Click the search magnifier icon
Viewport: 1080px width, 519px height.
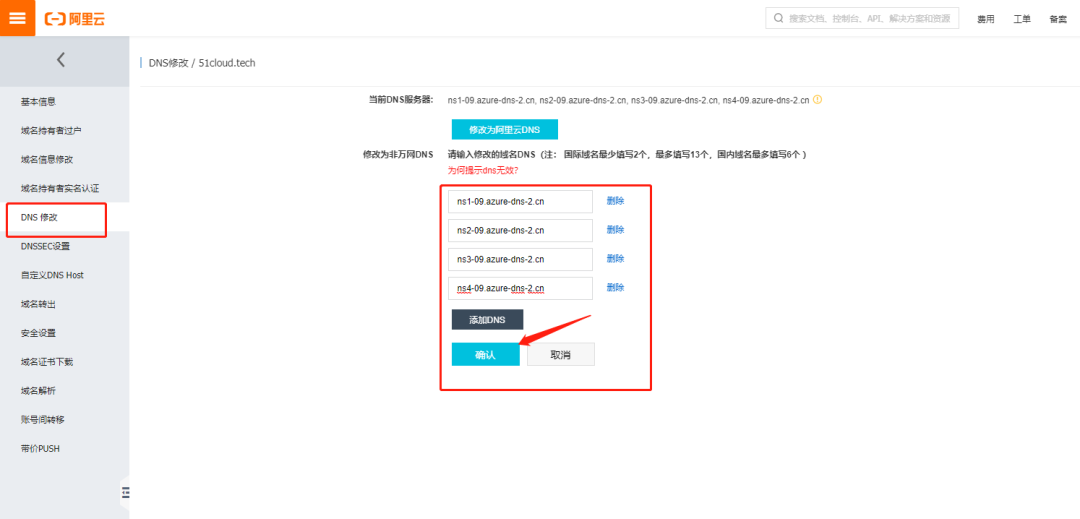point(778,19)
